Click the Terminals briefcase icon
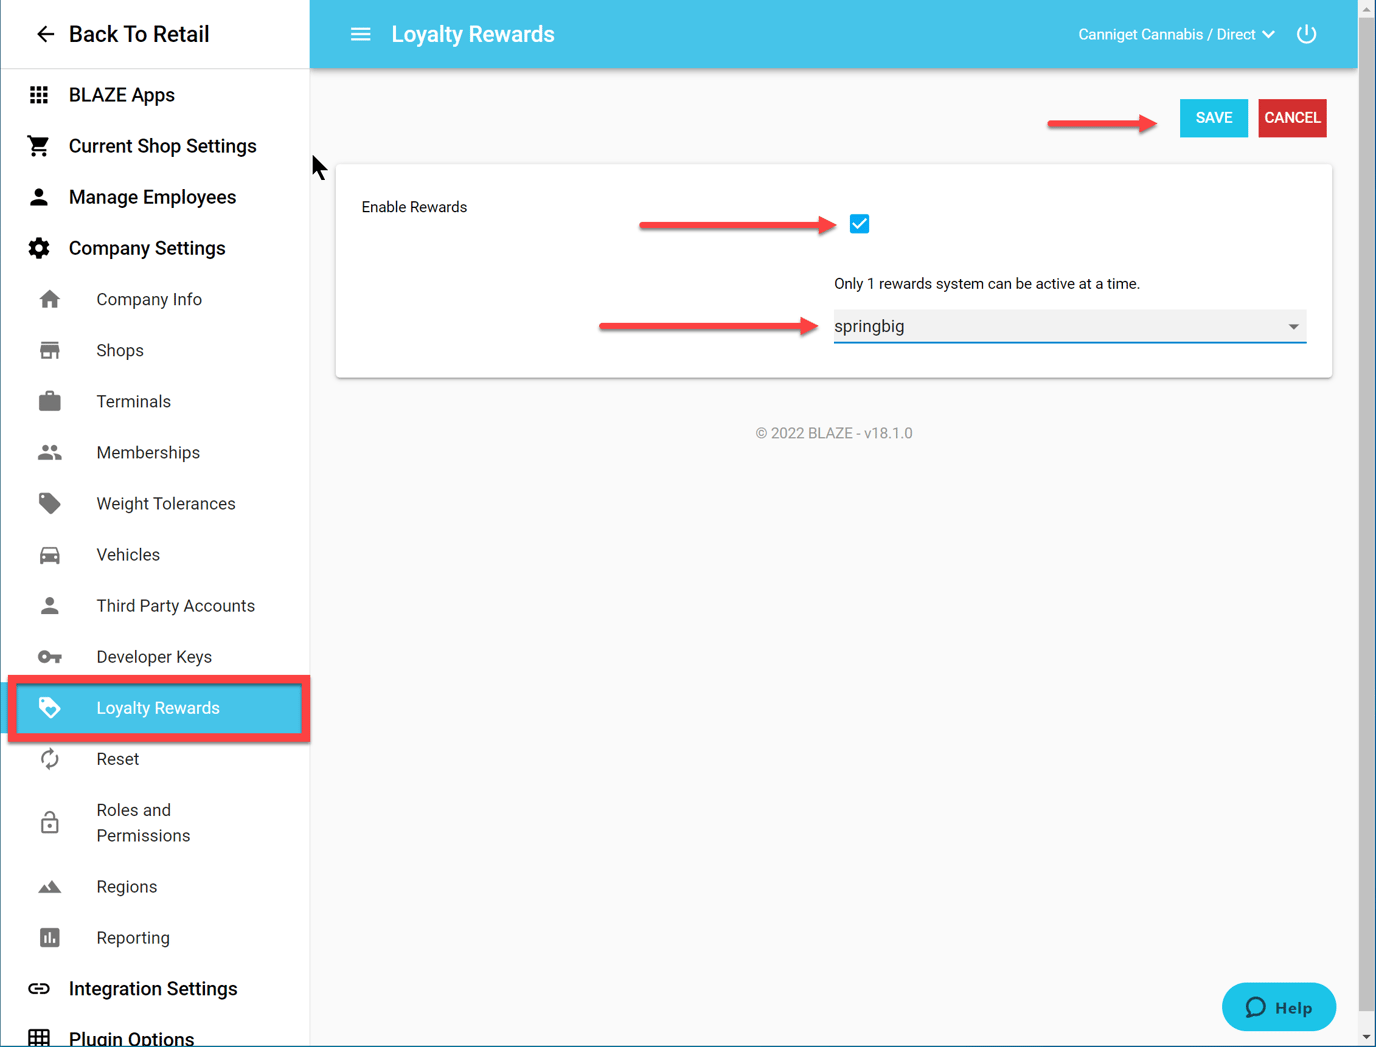The height and width of the screenshot is (1047, 1376). [50, 402]
